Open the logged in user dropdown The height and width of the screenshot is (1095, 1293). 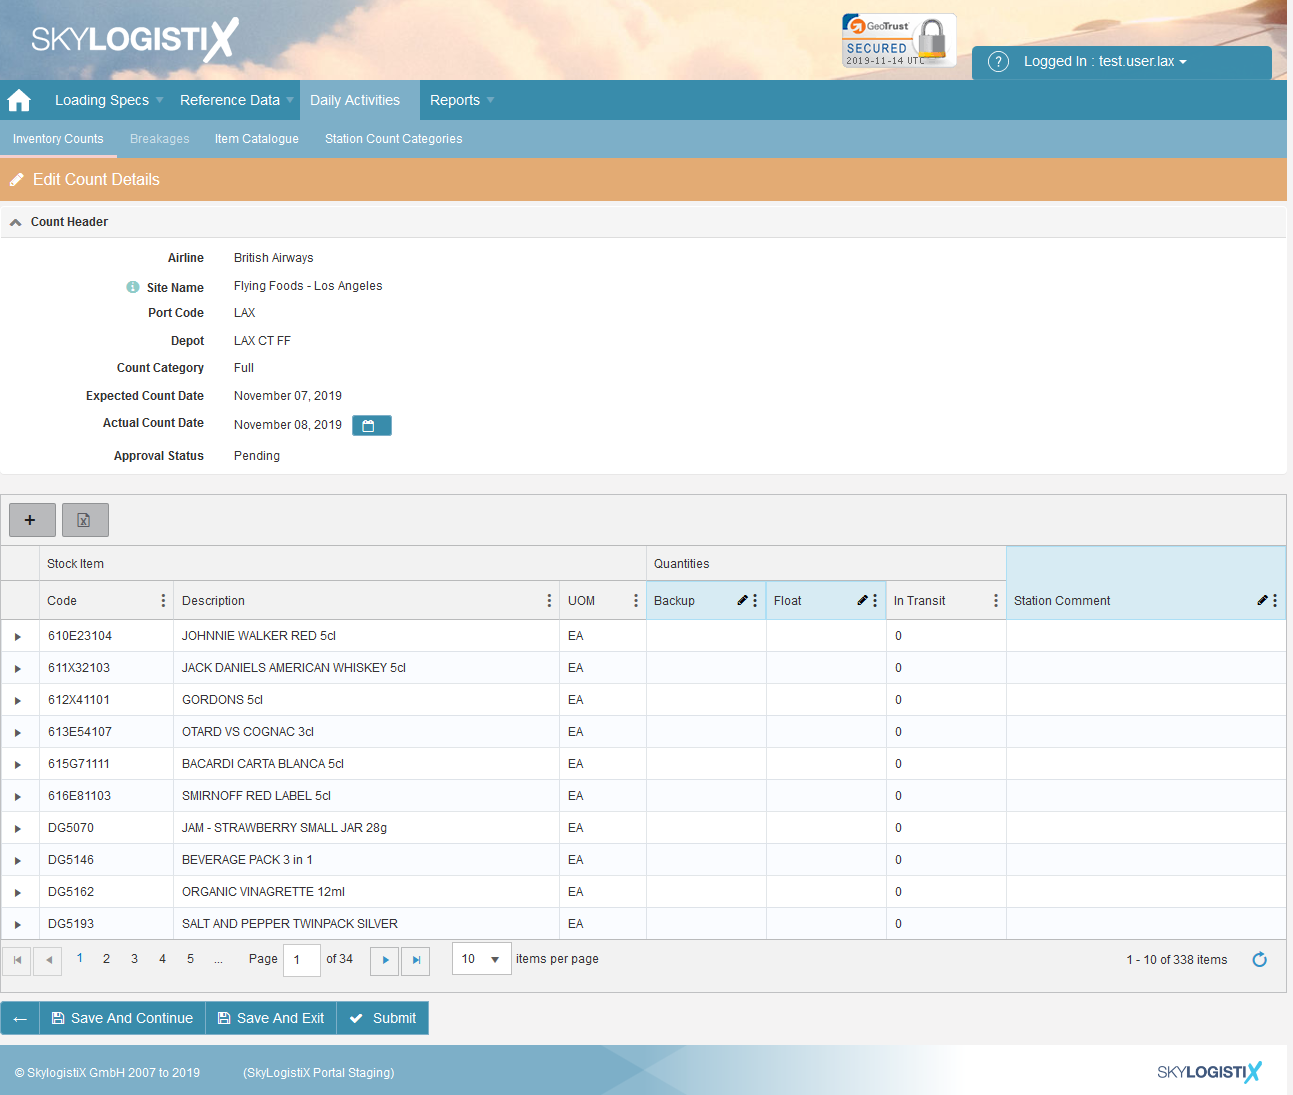(1105, 61)
